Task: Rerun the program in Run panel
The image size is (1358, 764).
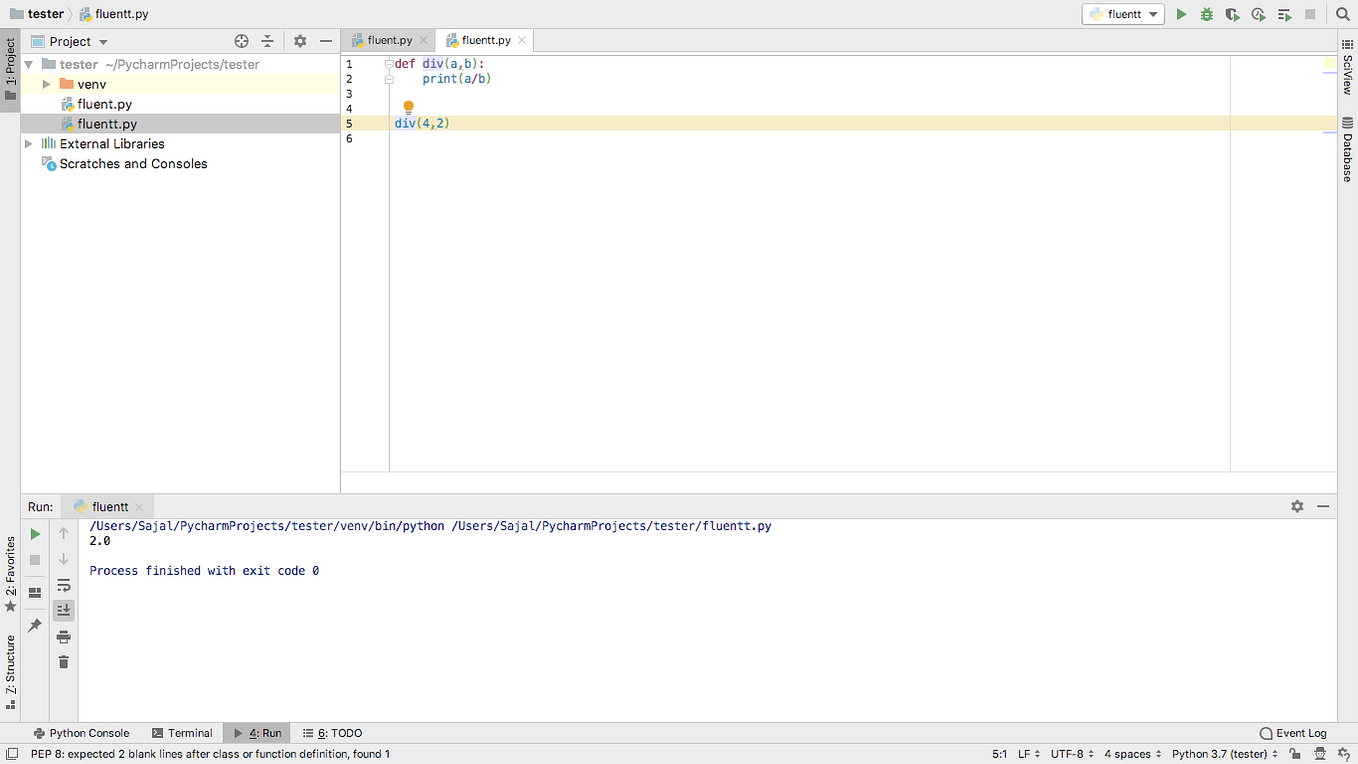Action: pos(34,534)
